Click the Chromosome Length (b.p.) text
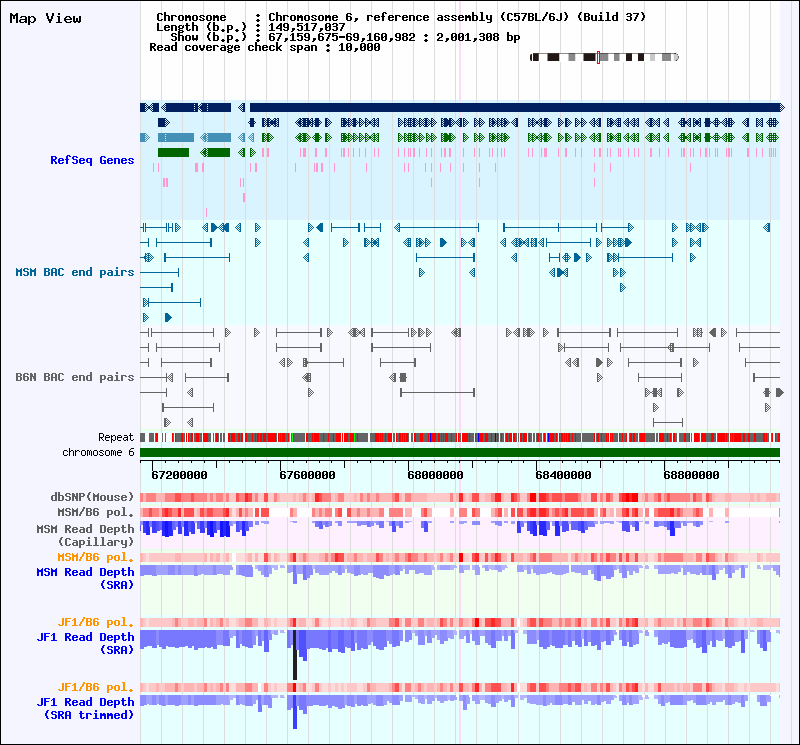 [x=251, y=28]
